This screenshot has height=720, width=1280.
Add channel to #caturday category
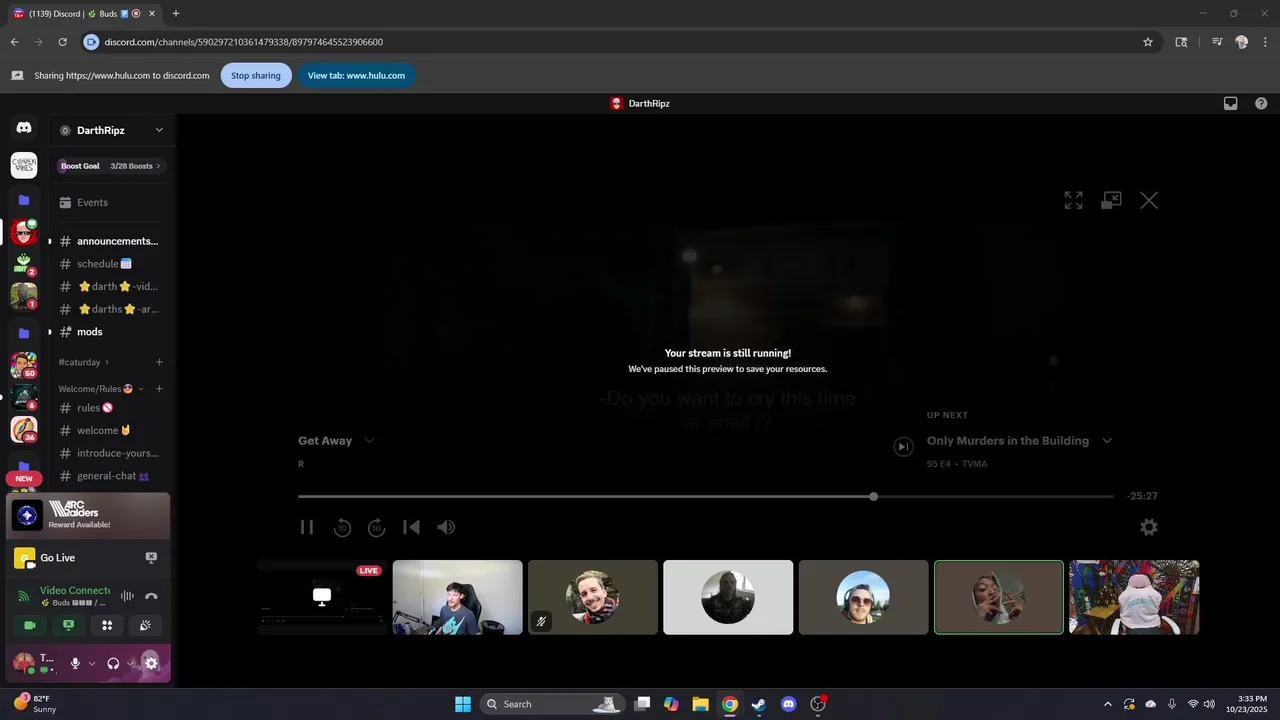click(159, 362)
